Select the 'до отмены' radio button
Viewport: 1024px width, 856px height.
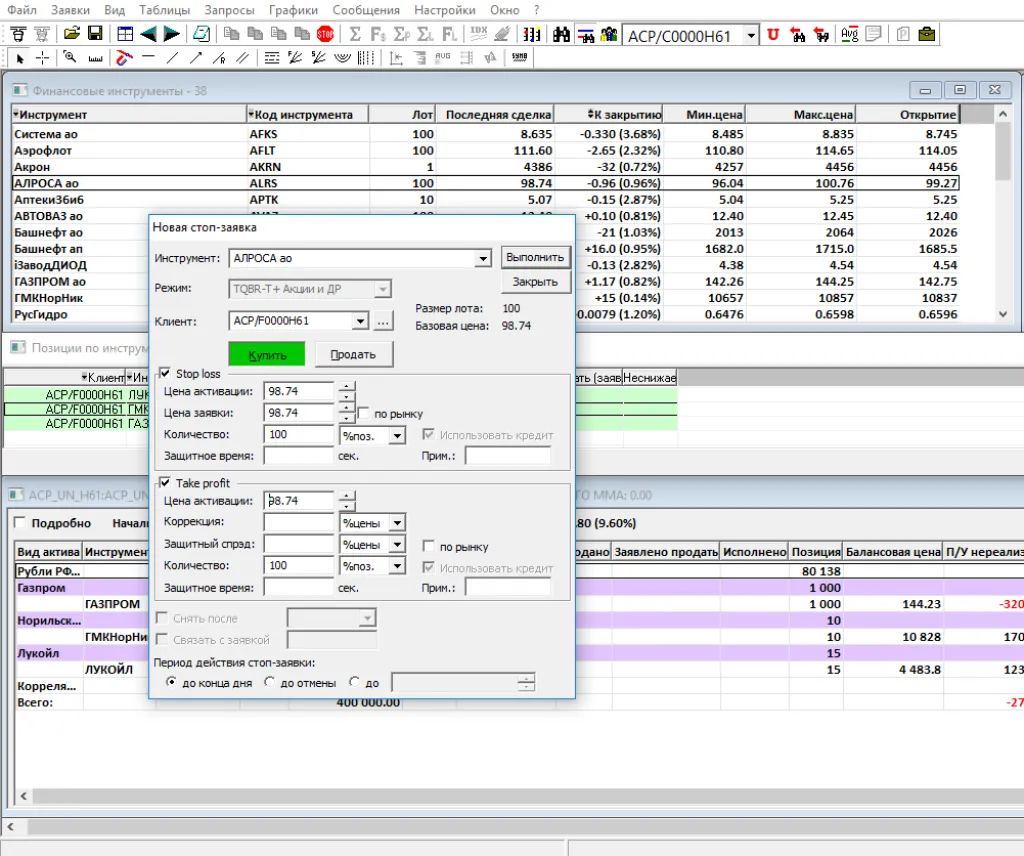270,682
